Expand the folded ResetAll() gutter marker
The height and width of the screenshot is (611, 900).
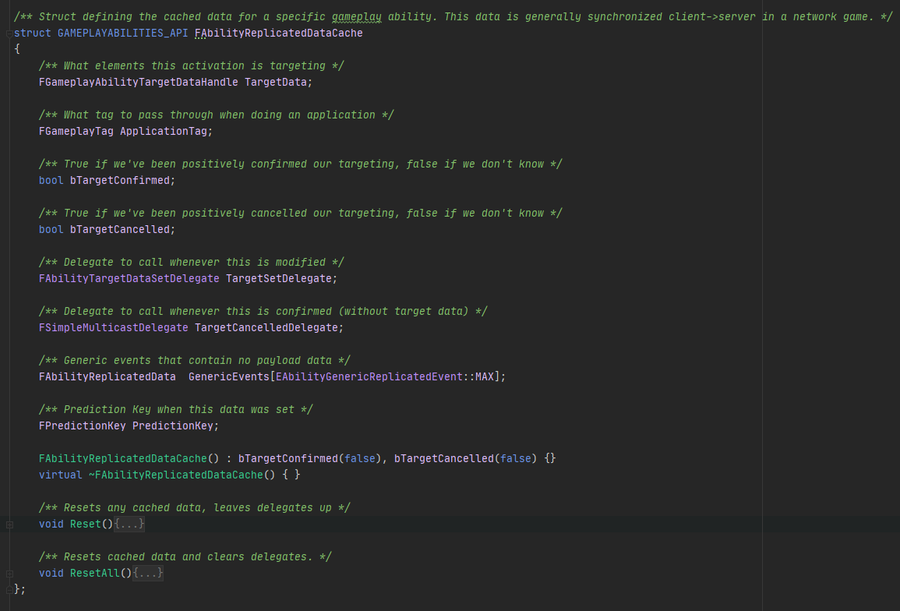tap(9, 574)
